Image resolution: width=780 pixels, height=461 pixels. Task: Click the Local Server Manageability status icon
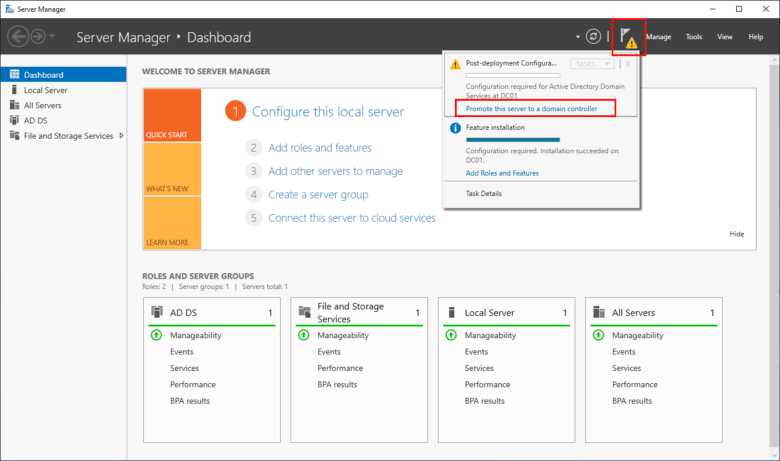(x=451, y=335)
